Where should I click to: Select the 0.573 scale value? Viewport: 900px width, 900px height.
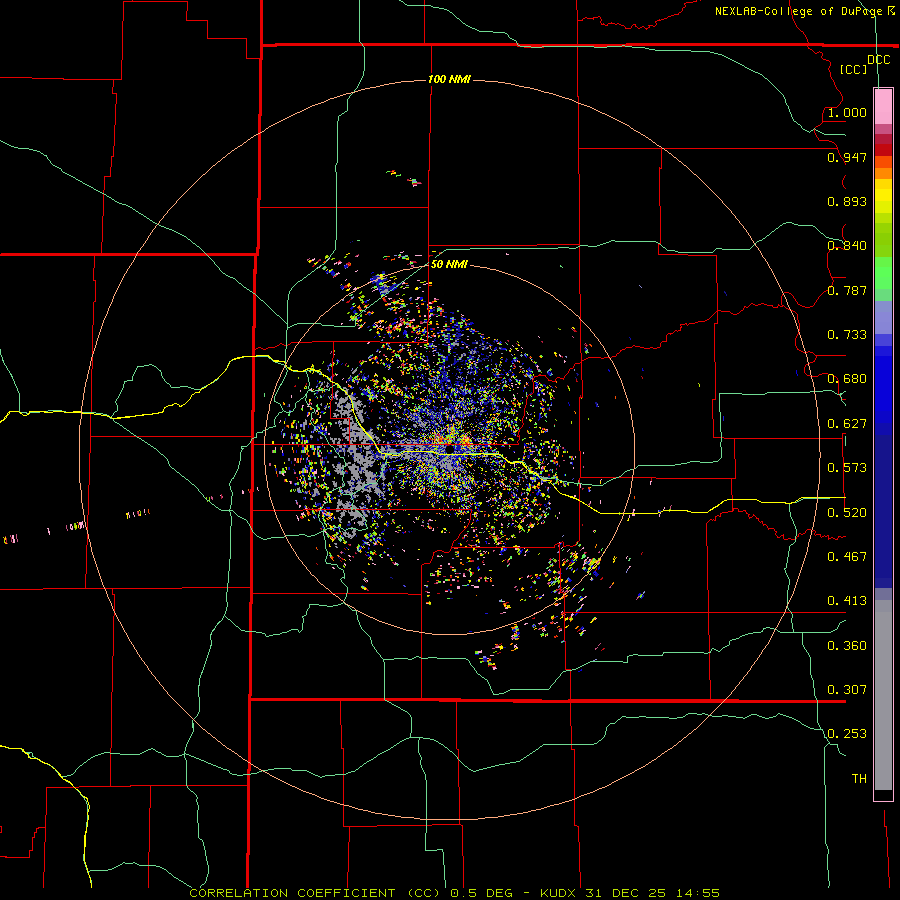[847, 468]
